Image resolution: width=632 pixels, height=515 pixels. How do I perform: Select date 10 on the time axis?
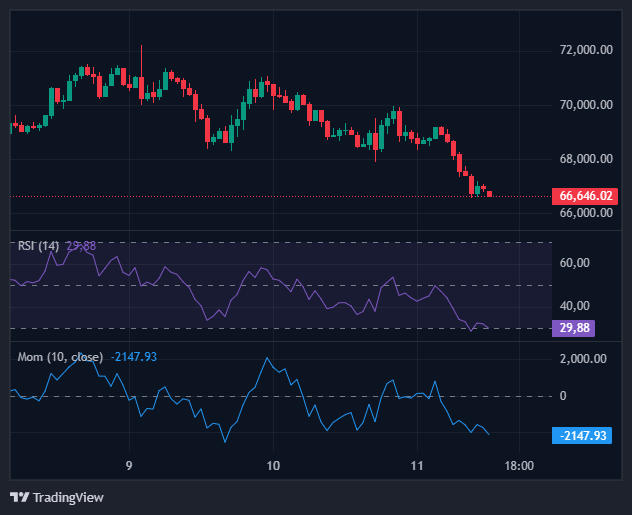coord(273,466)
